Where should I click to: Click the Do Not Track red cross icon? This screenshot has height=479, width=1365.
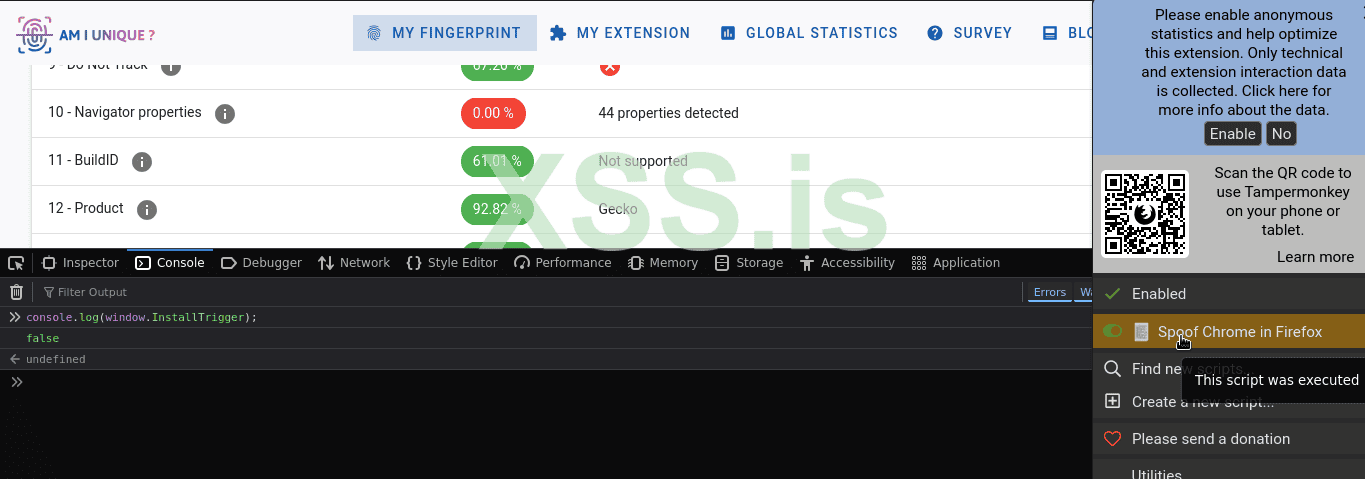pyautogui.click(x=609, y=67)
